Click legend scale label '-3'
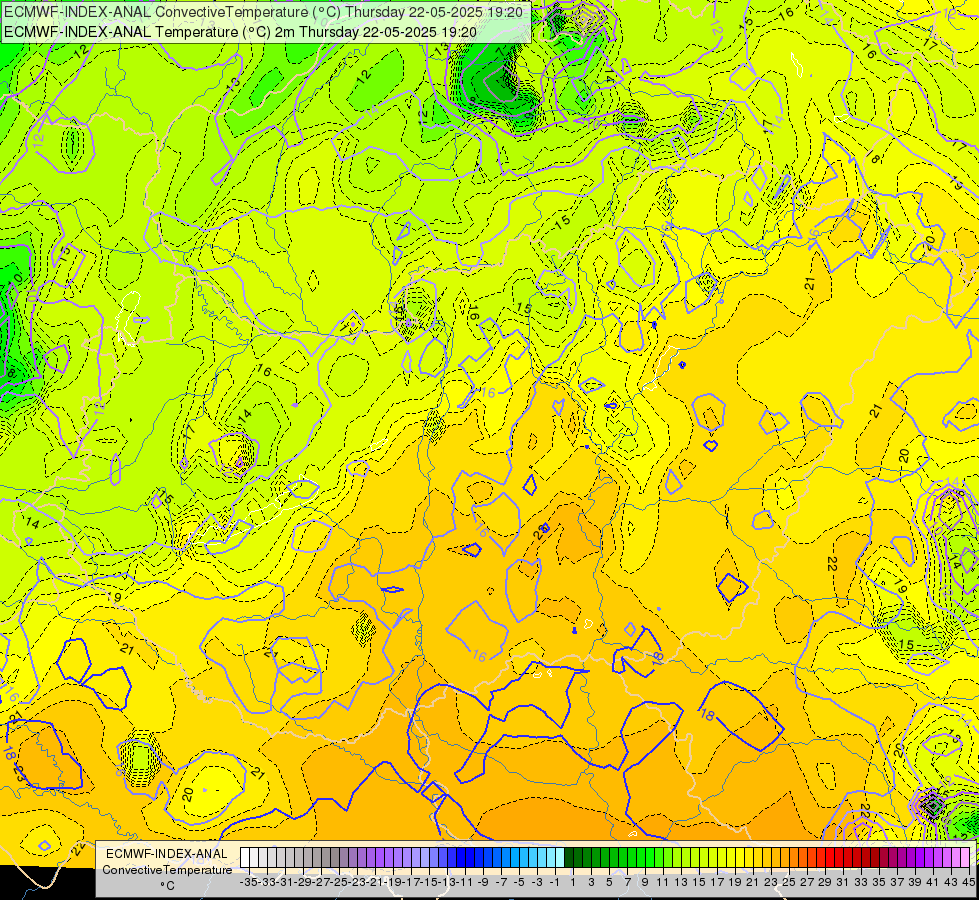The height and width of the screenshot is (900, 979). click(537, 883)
